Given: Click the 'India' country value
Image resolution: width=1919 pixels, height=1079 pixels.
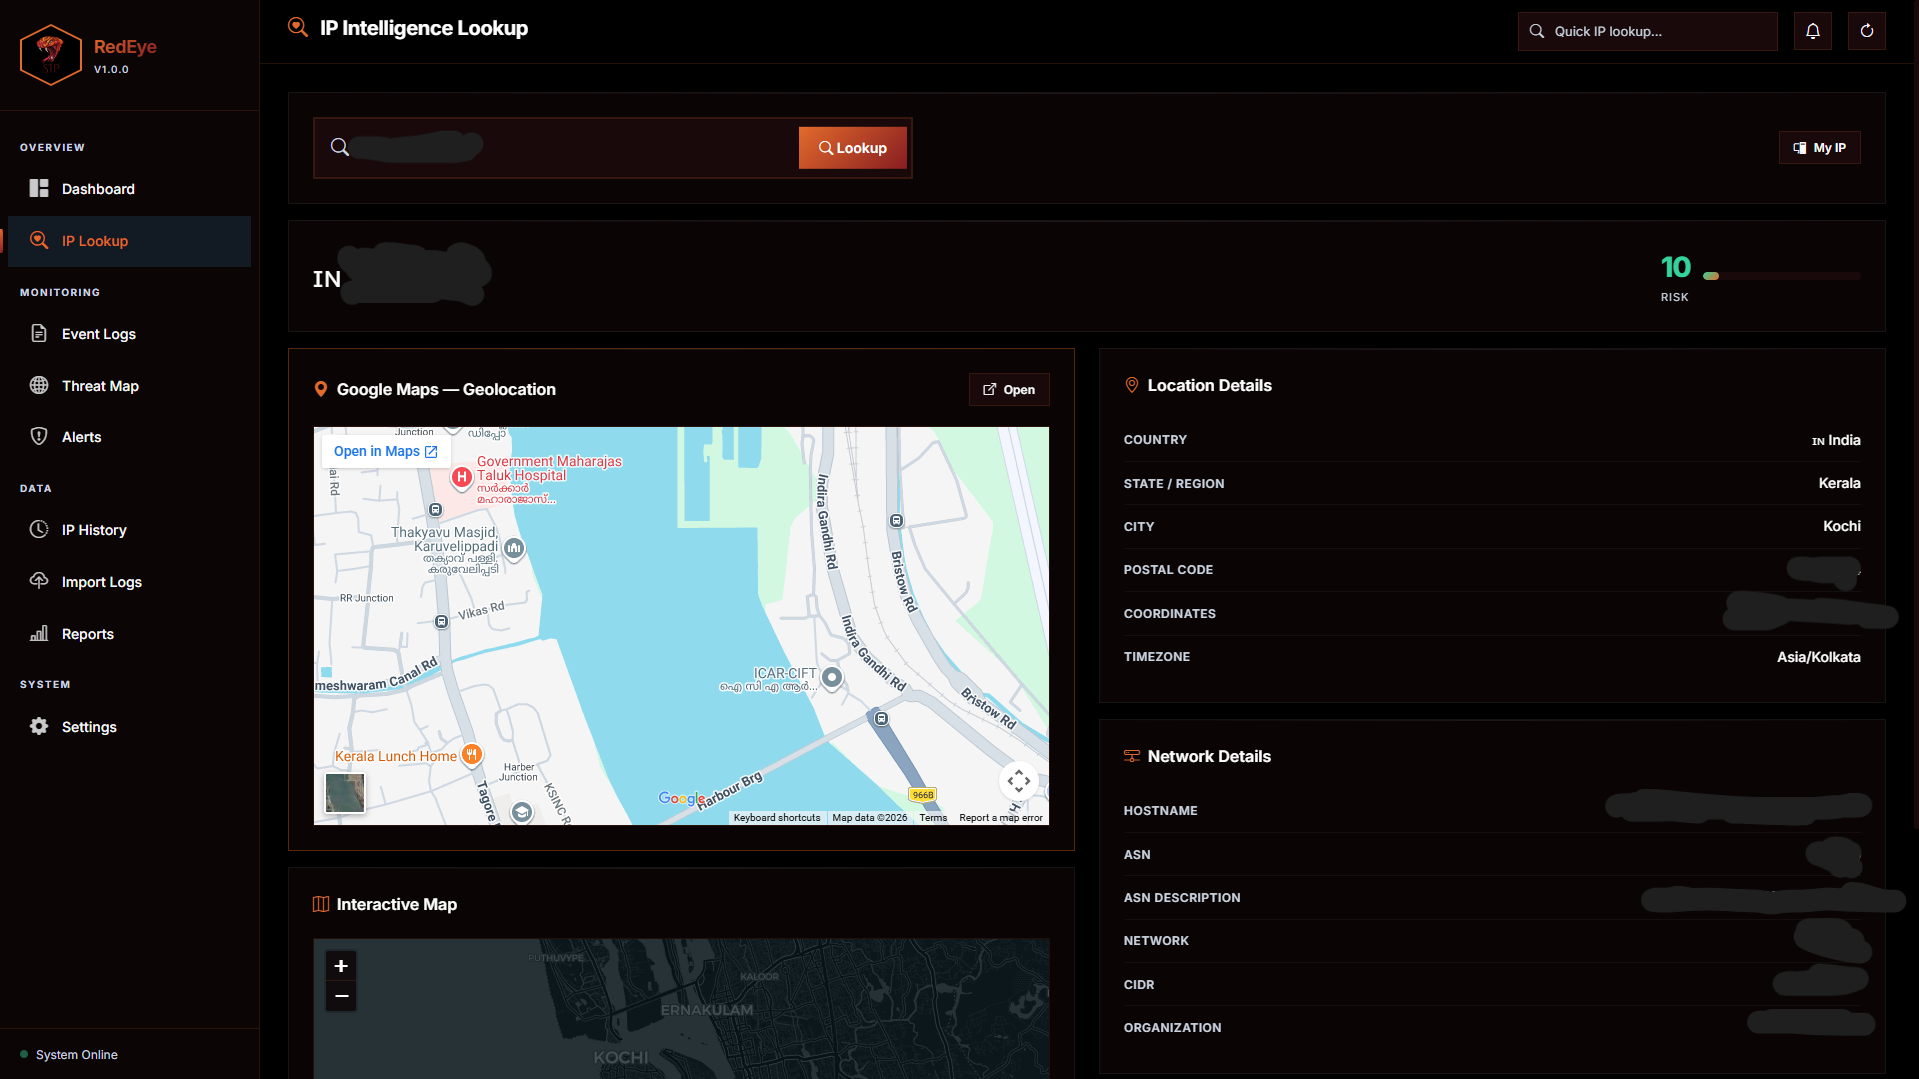Looking at the screenshot, I should click(1844, 440).
